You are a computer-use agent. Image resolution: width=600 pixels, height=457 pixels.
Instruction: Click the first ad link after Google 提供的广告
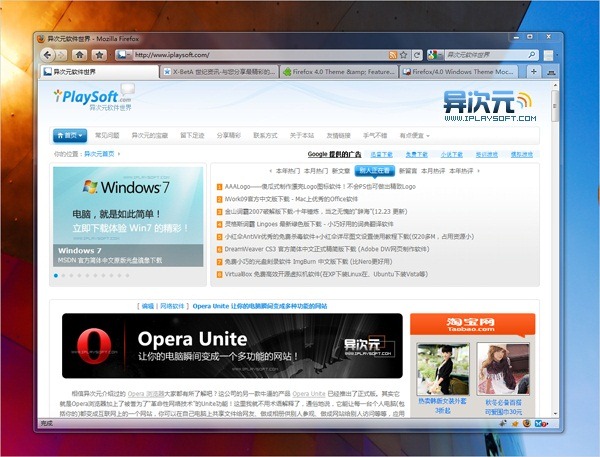click(382, 155)
